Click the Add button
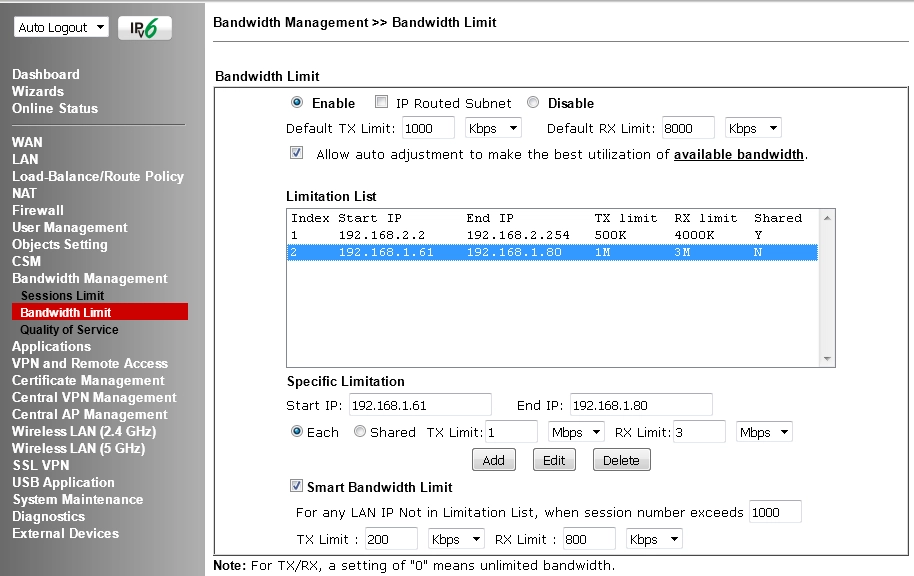The image size is (914, 576). tap(494, 460)
